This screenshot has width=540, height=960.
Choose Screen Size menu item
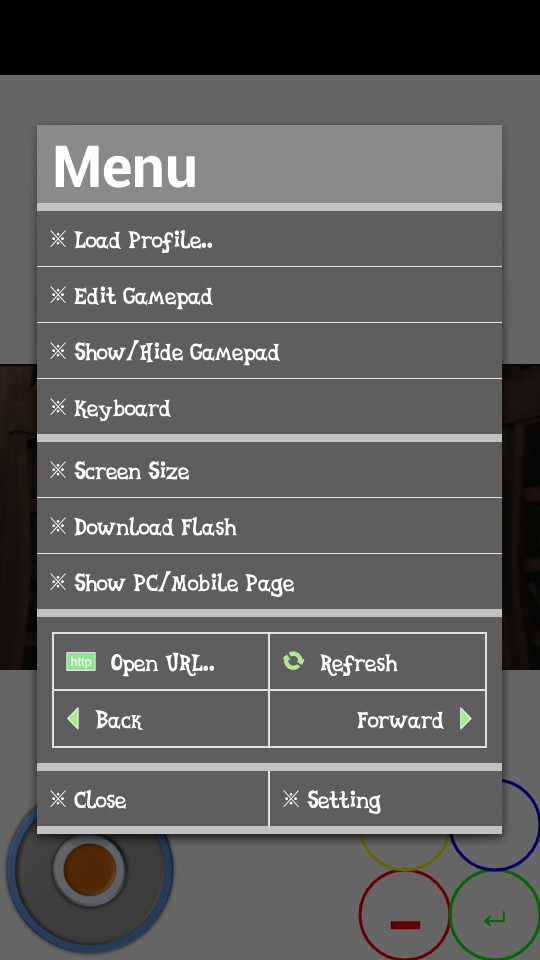(x=269, y=470)
